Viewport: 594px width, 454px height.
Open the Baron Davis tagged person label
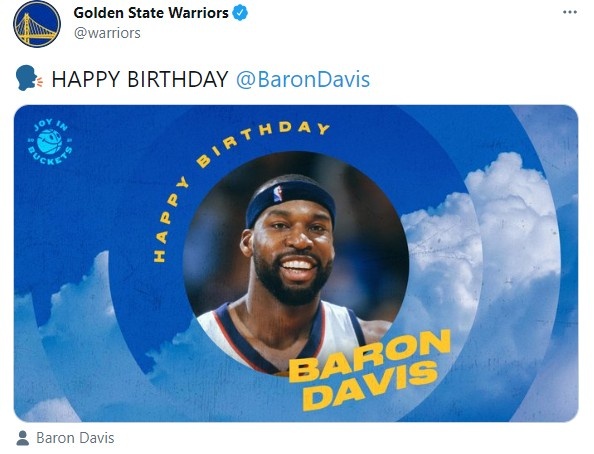[x=75, y=438]
